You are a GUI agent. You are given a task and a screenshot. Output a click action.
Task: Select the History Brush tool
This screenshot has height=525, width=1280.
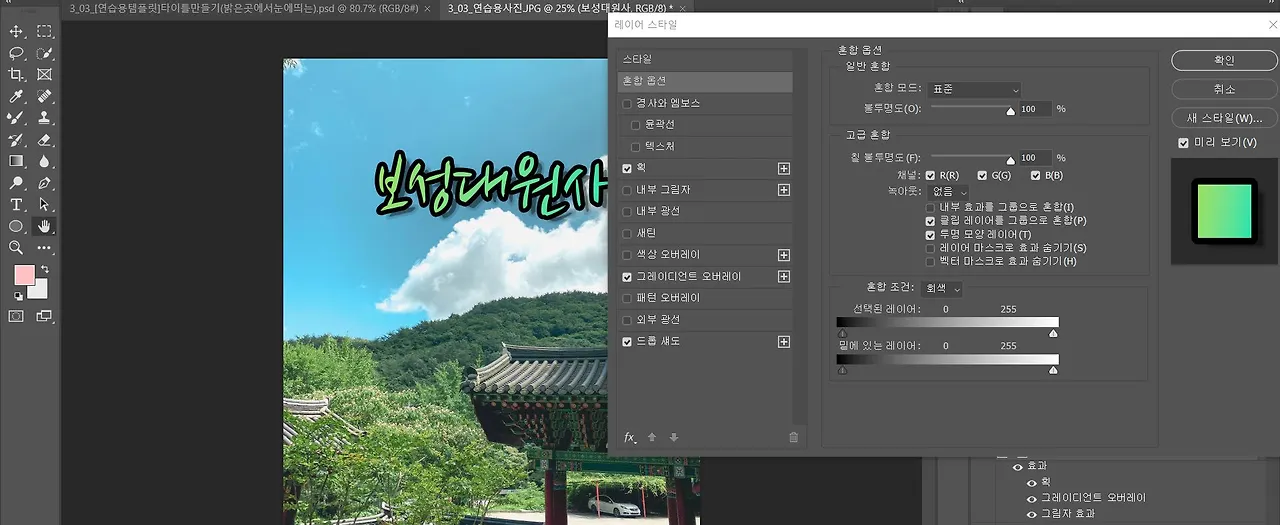(x=16, y=140)
